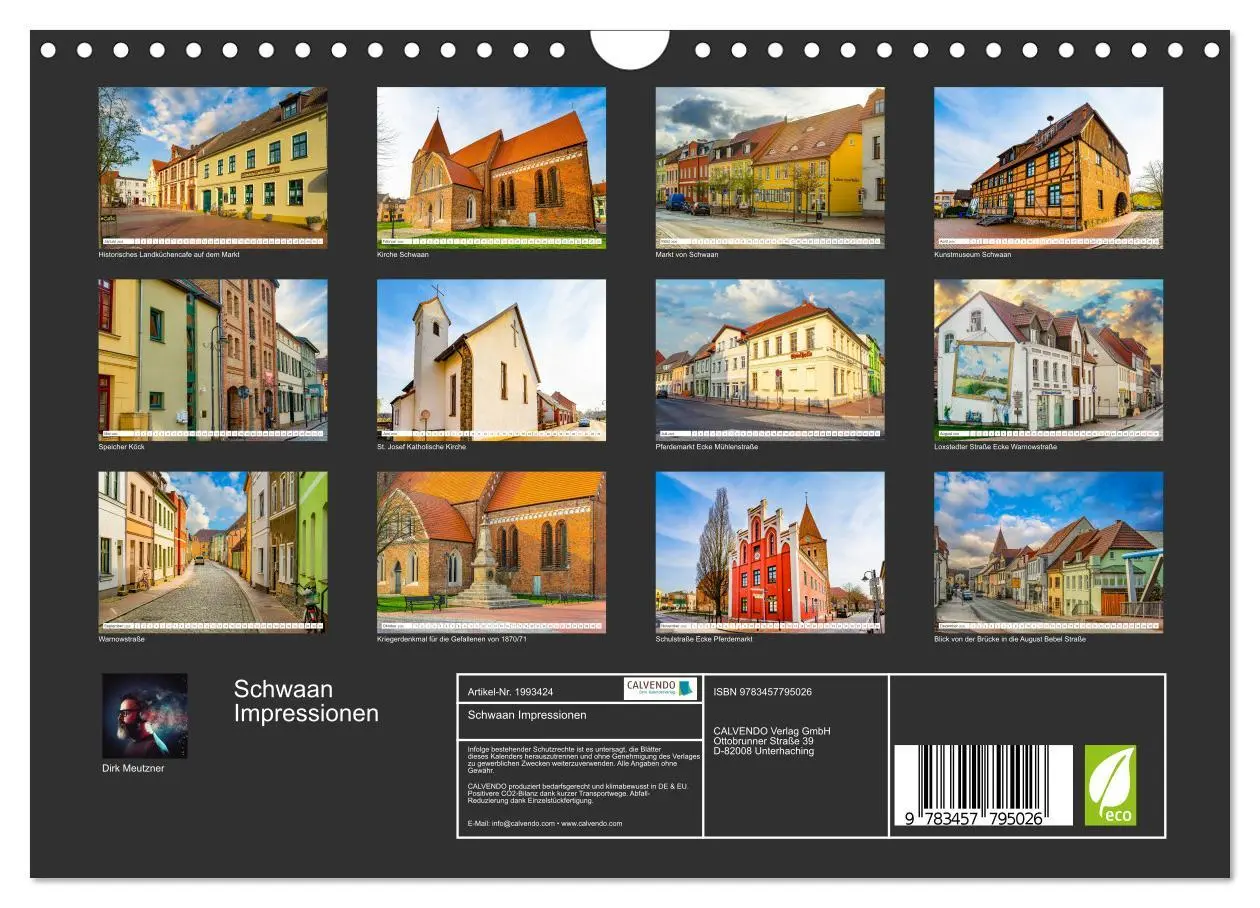This screenshot has height=908, width=1260.
Task: Click the 'Markt von Schwaan' caption
Action: (687, 254)
